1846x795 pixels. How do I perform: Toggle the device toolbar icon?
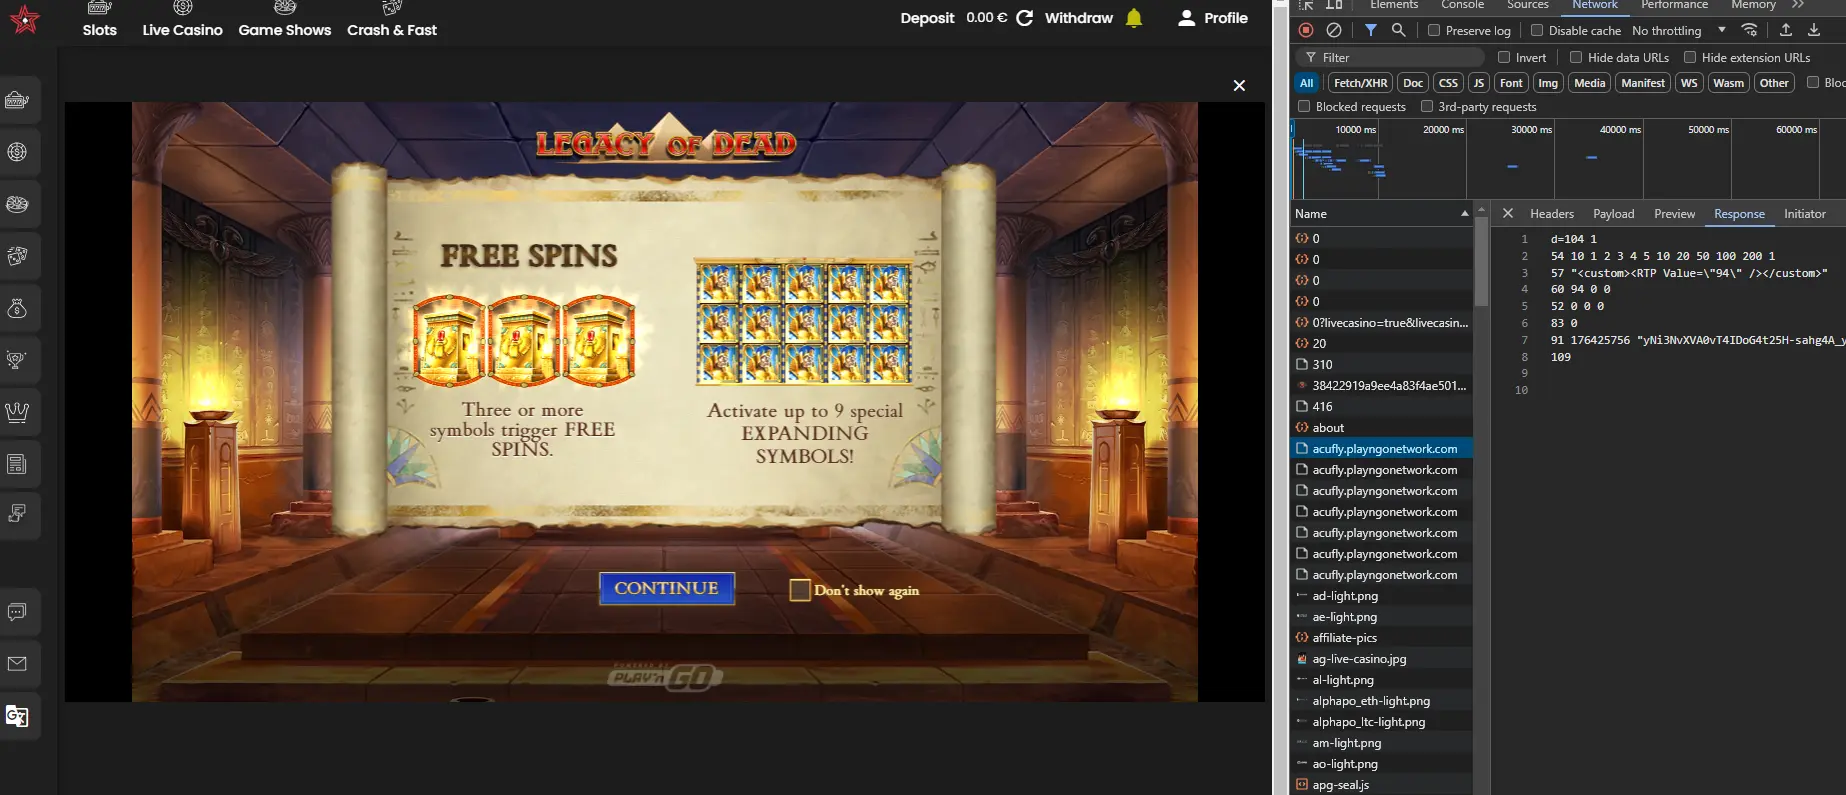point(1334,5)
